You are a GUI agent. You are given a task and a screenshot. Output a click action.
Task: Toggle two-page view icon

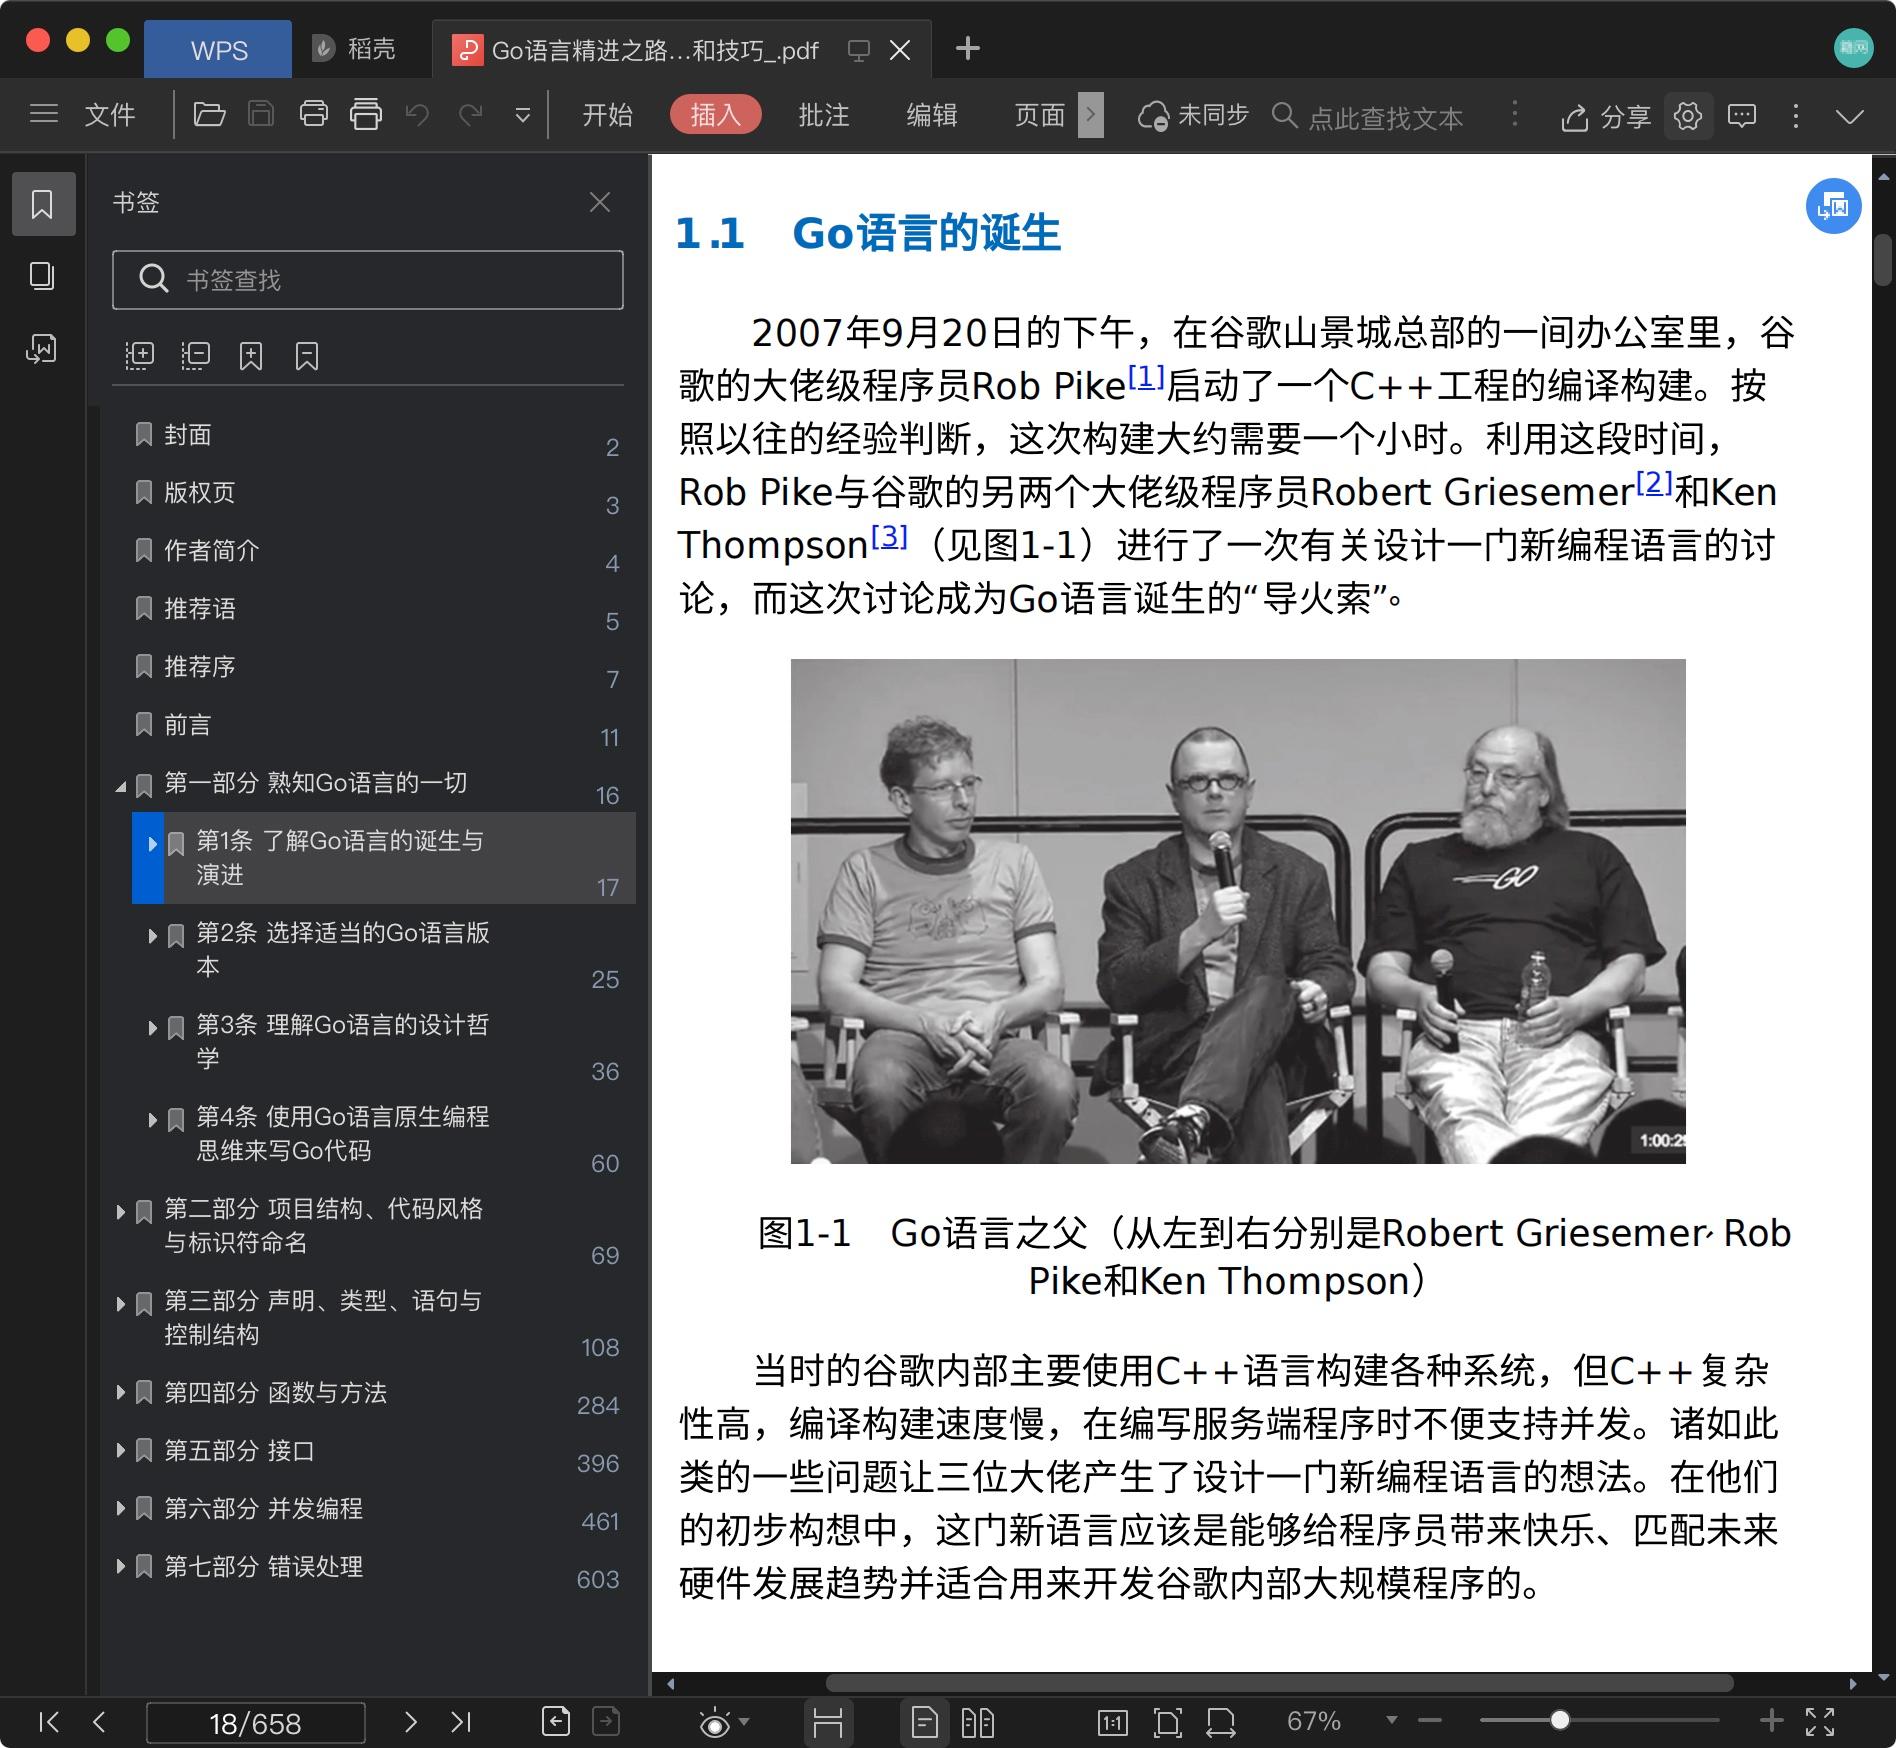(x=977, y=1722)
